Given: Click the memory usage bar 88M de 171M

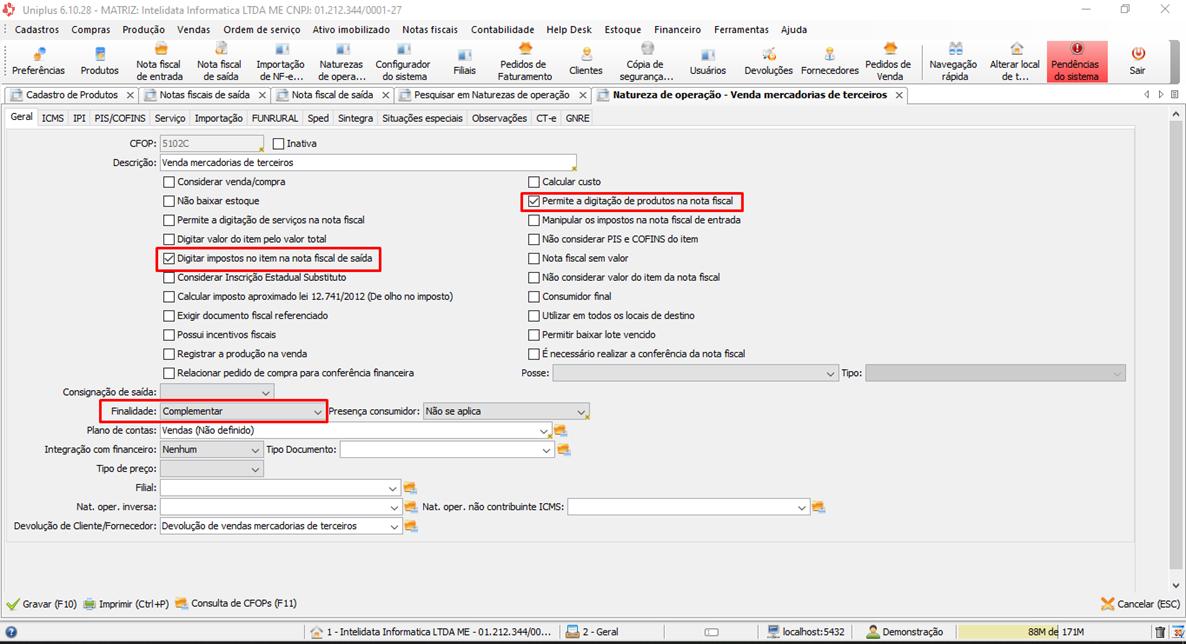Looking at the screenshot, I should (1052, 632).
